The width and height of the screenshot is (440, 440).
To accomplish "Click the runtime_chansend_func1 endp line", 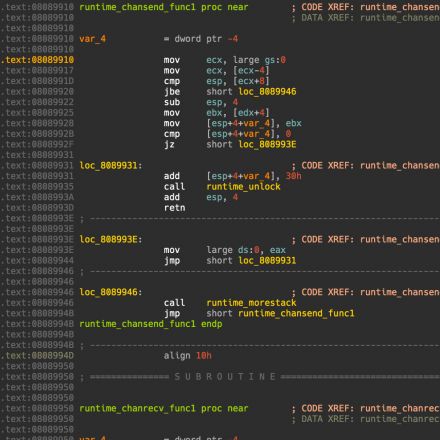I will click(151, 324).
